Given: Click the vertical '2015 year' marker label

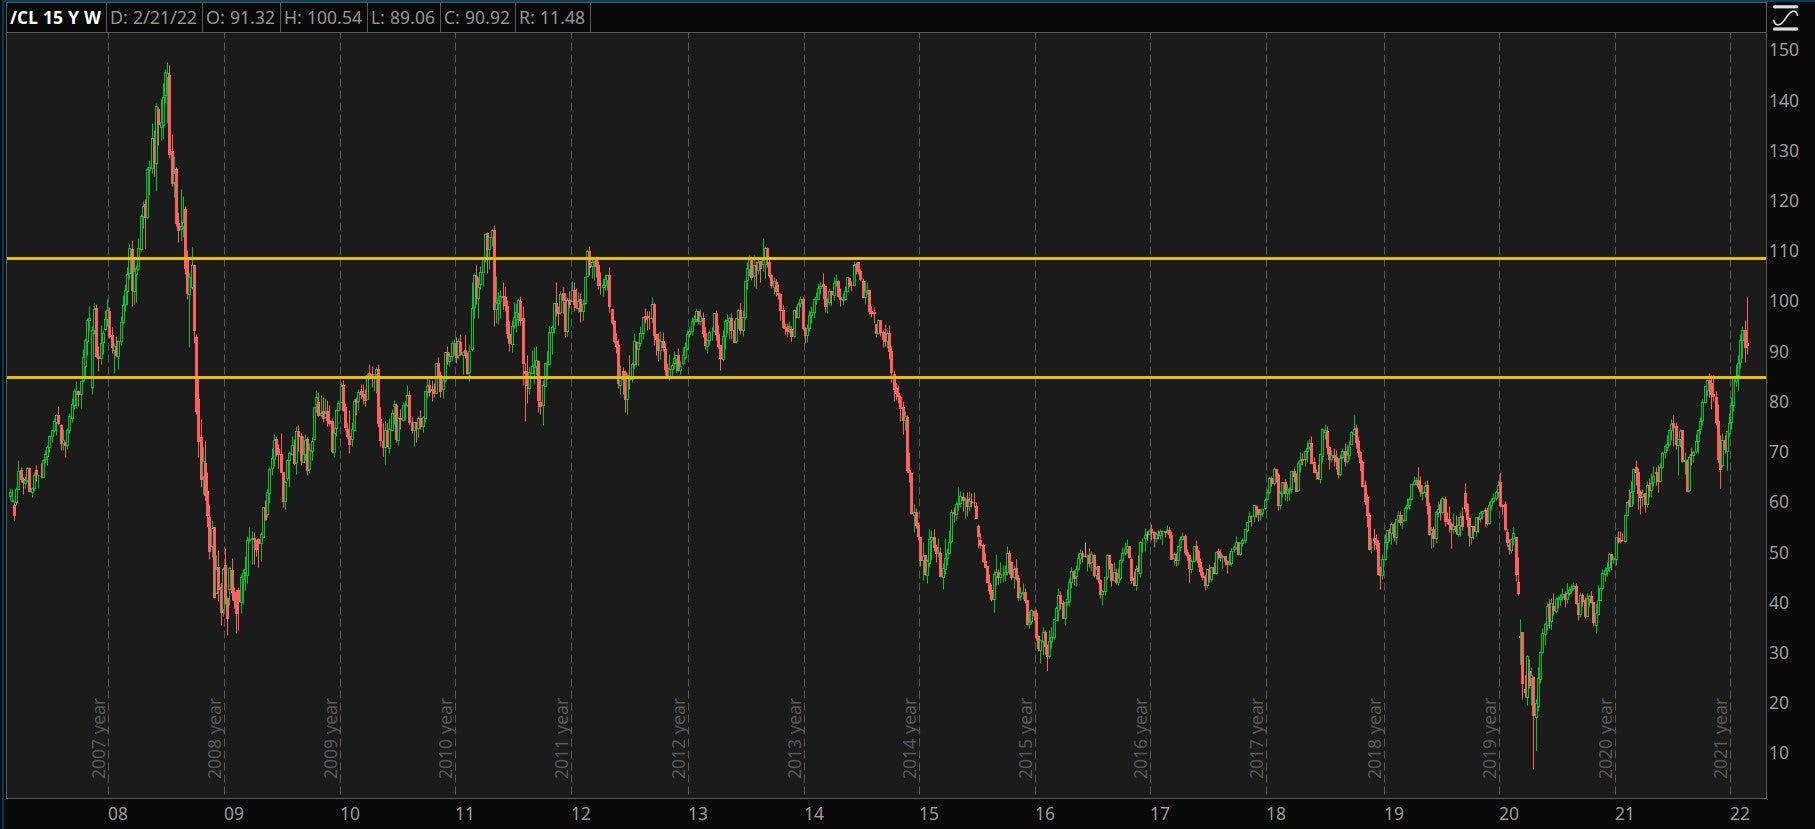Looking at the screenshot, I should tap(1027, 738).
